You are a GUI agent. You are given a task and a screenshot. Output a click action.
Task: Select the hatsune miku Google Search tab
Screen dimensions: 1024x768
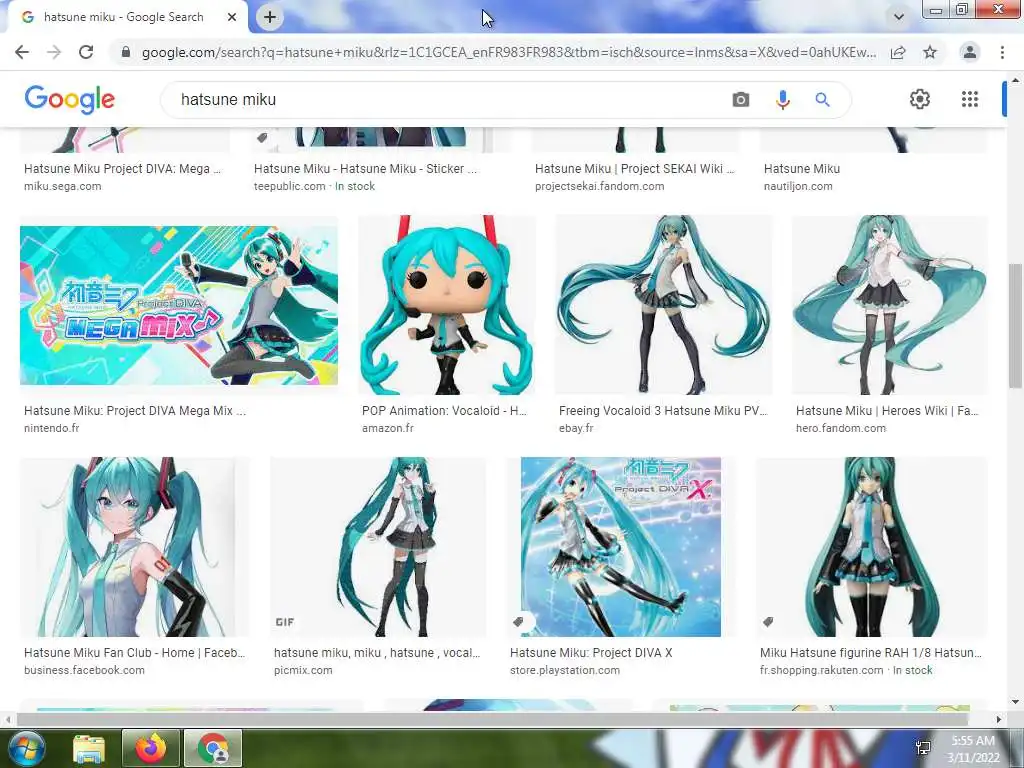click(123, 17)
